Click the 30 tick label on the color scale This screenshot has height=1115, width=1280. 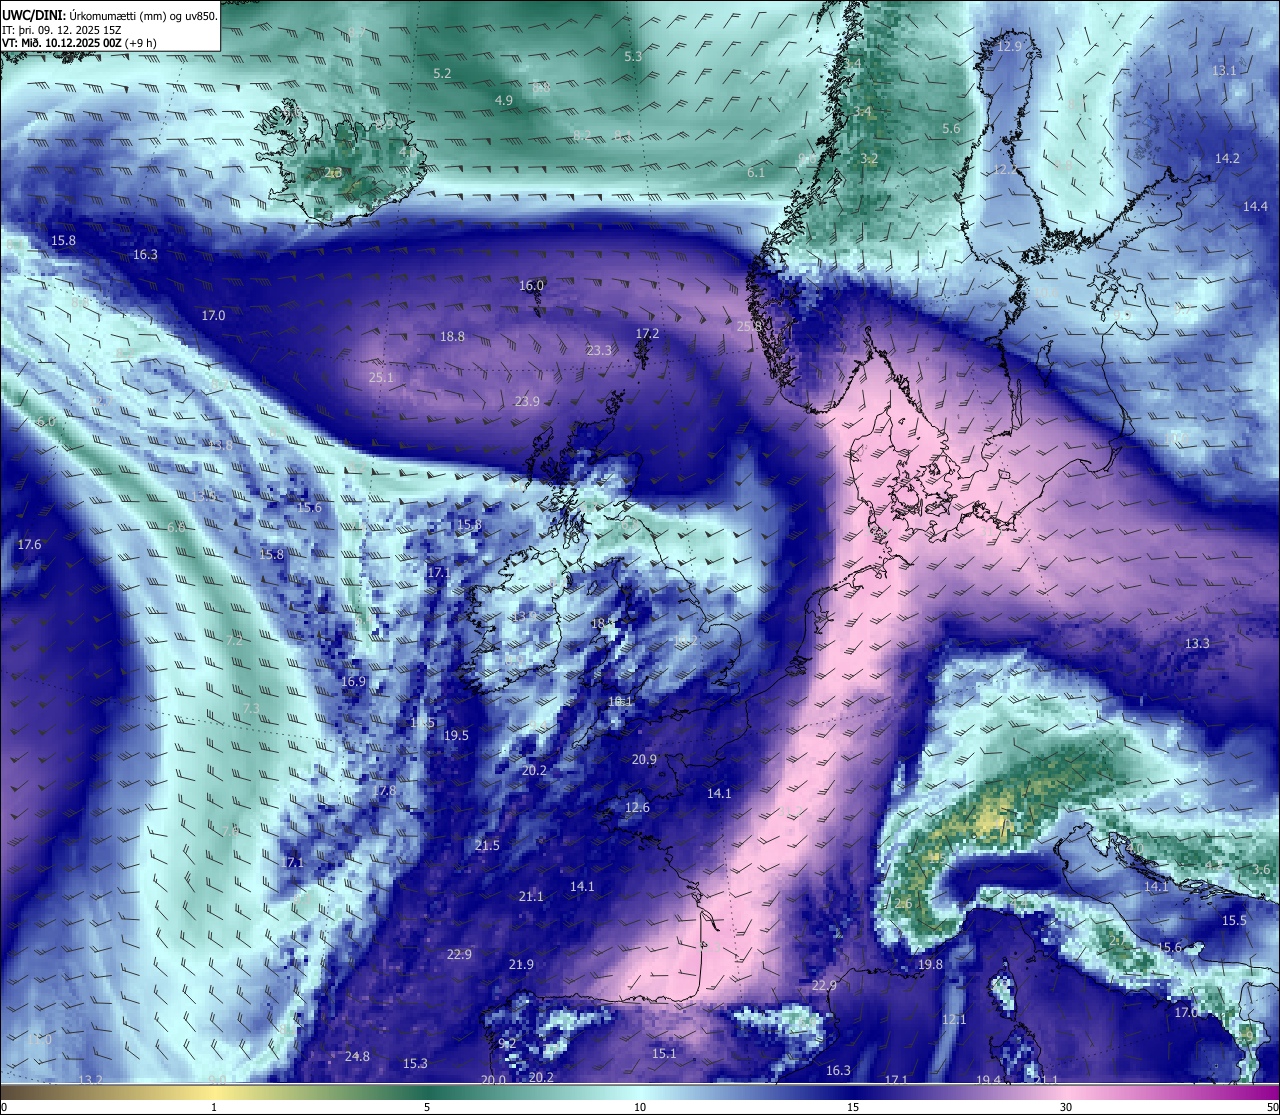click(x=1066, y=1107)
